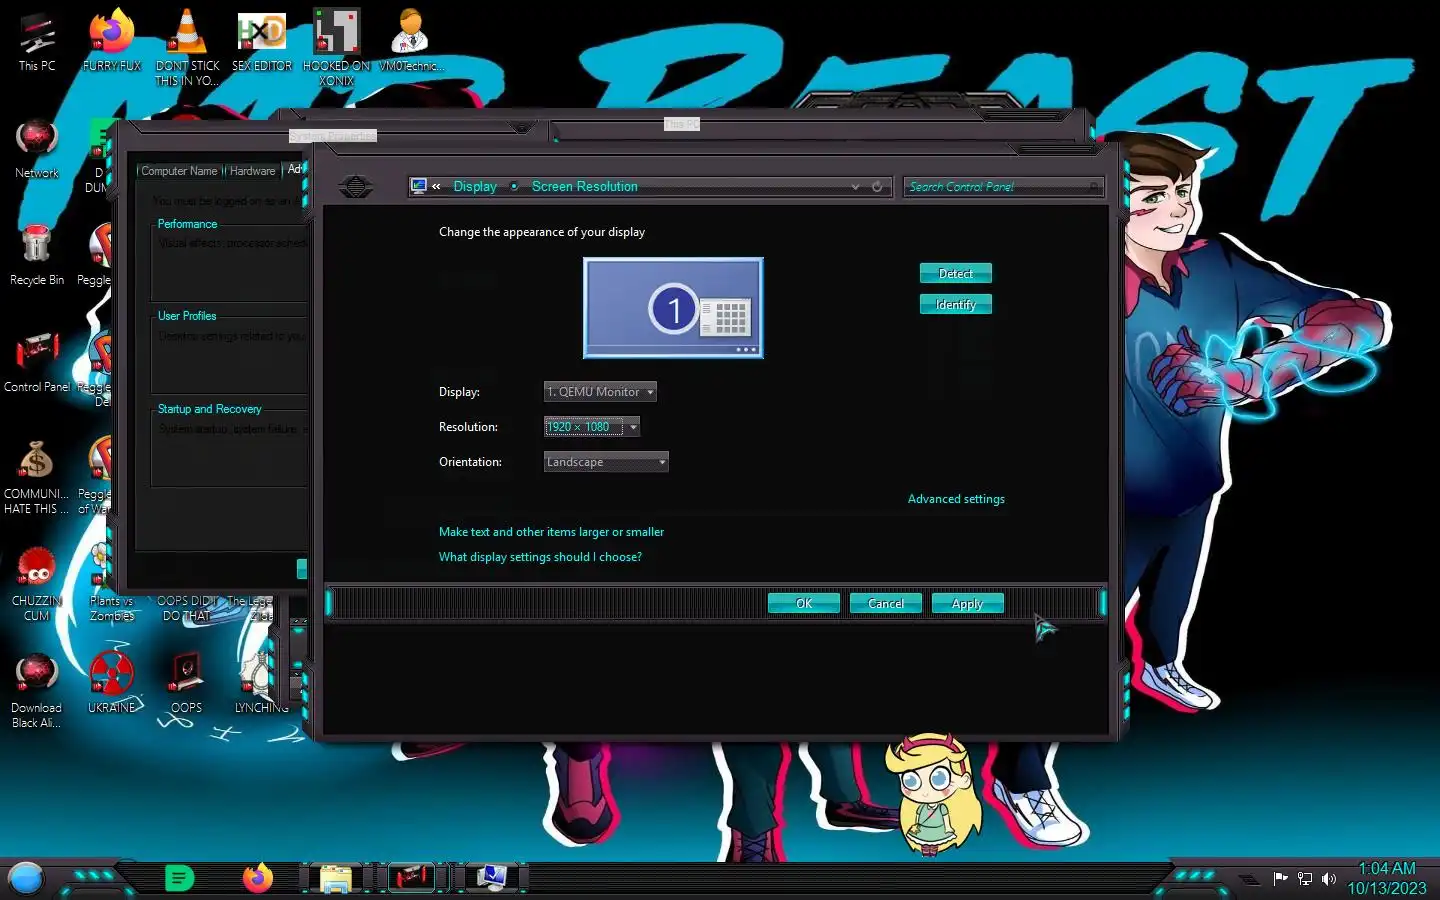Open the FURRY FUX Firefox shortcut
Viewport: 1440px width, 900px height.
point(112,41)
